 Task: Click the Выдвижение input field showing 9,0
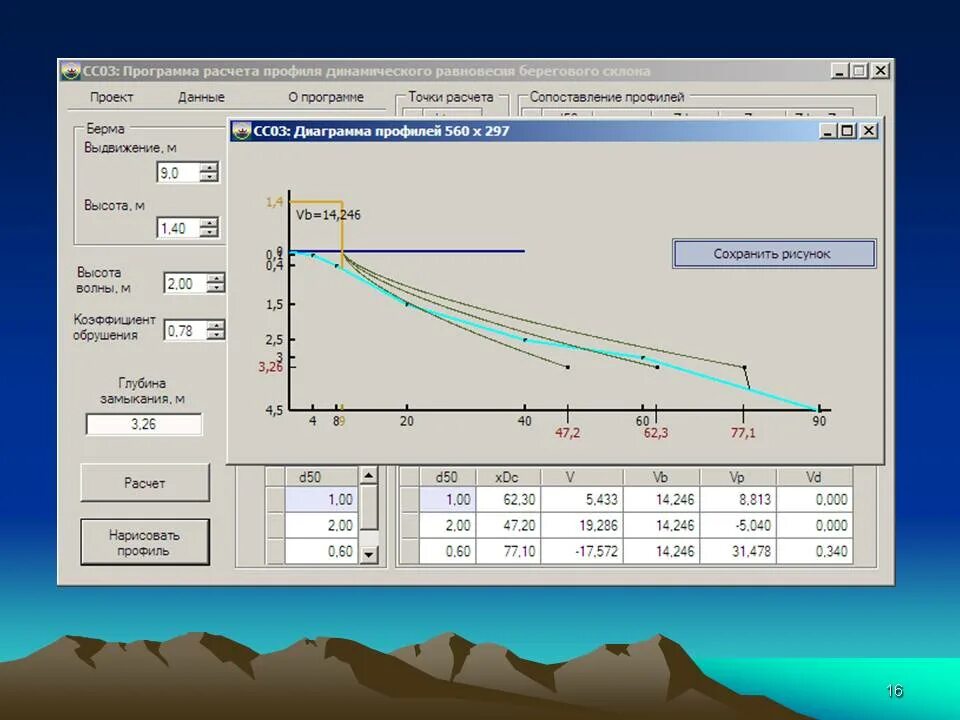click(x=178, y=173)
